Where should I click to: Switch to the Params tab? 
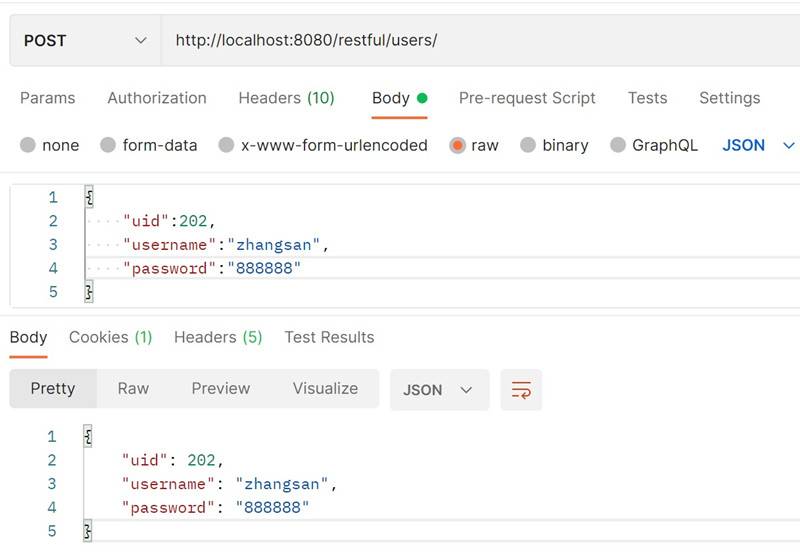coord(47,98)
